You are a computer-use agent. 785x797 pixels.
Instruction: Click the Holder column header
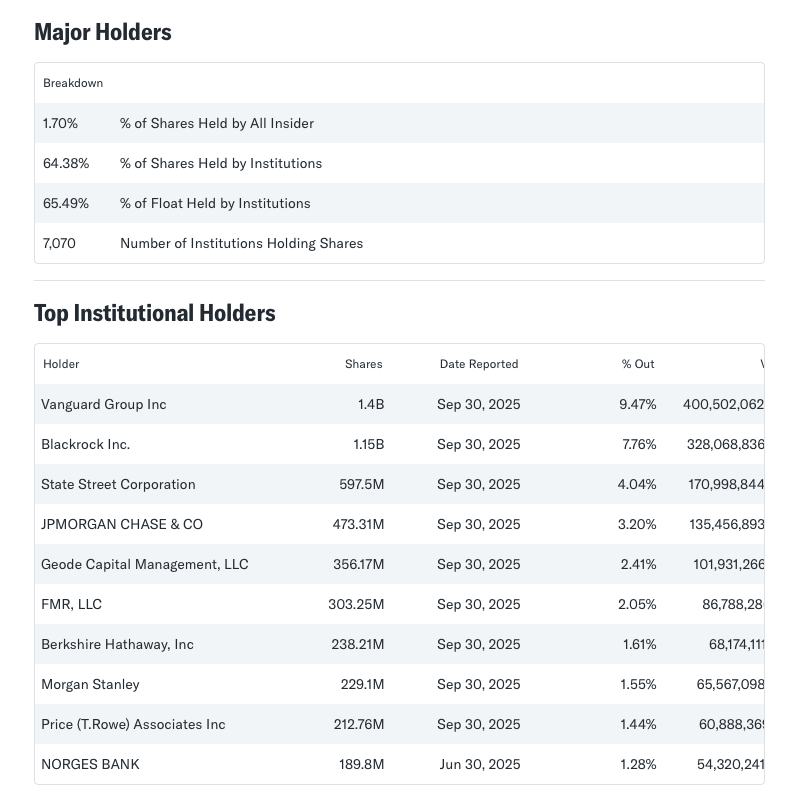(61, 364)
